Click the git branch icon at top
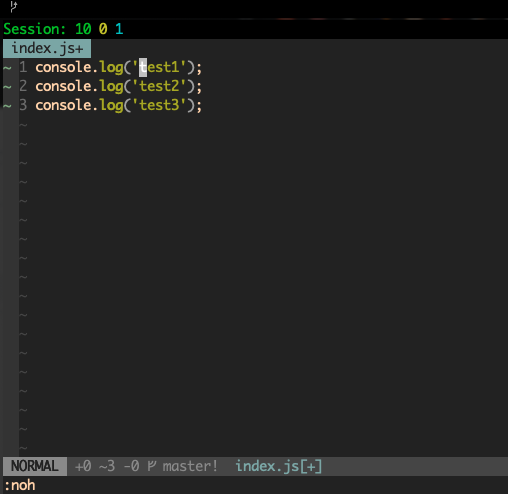Viewport: 508px width, 494px height. 13,6
